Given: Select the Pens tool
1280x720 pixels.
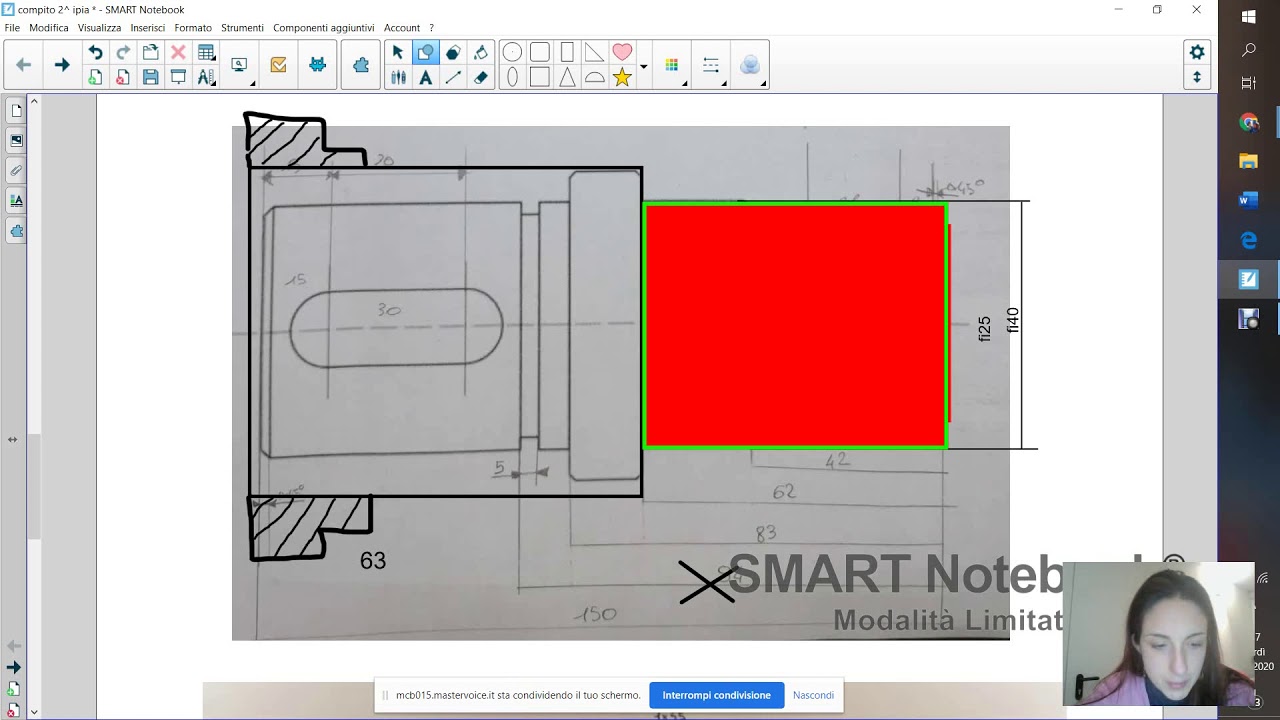Looking at the screenshot, I should (x=397, y=77).
